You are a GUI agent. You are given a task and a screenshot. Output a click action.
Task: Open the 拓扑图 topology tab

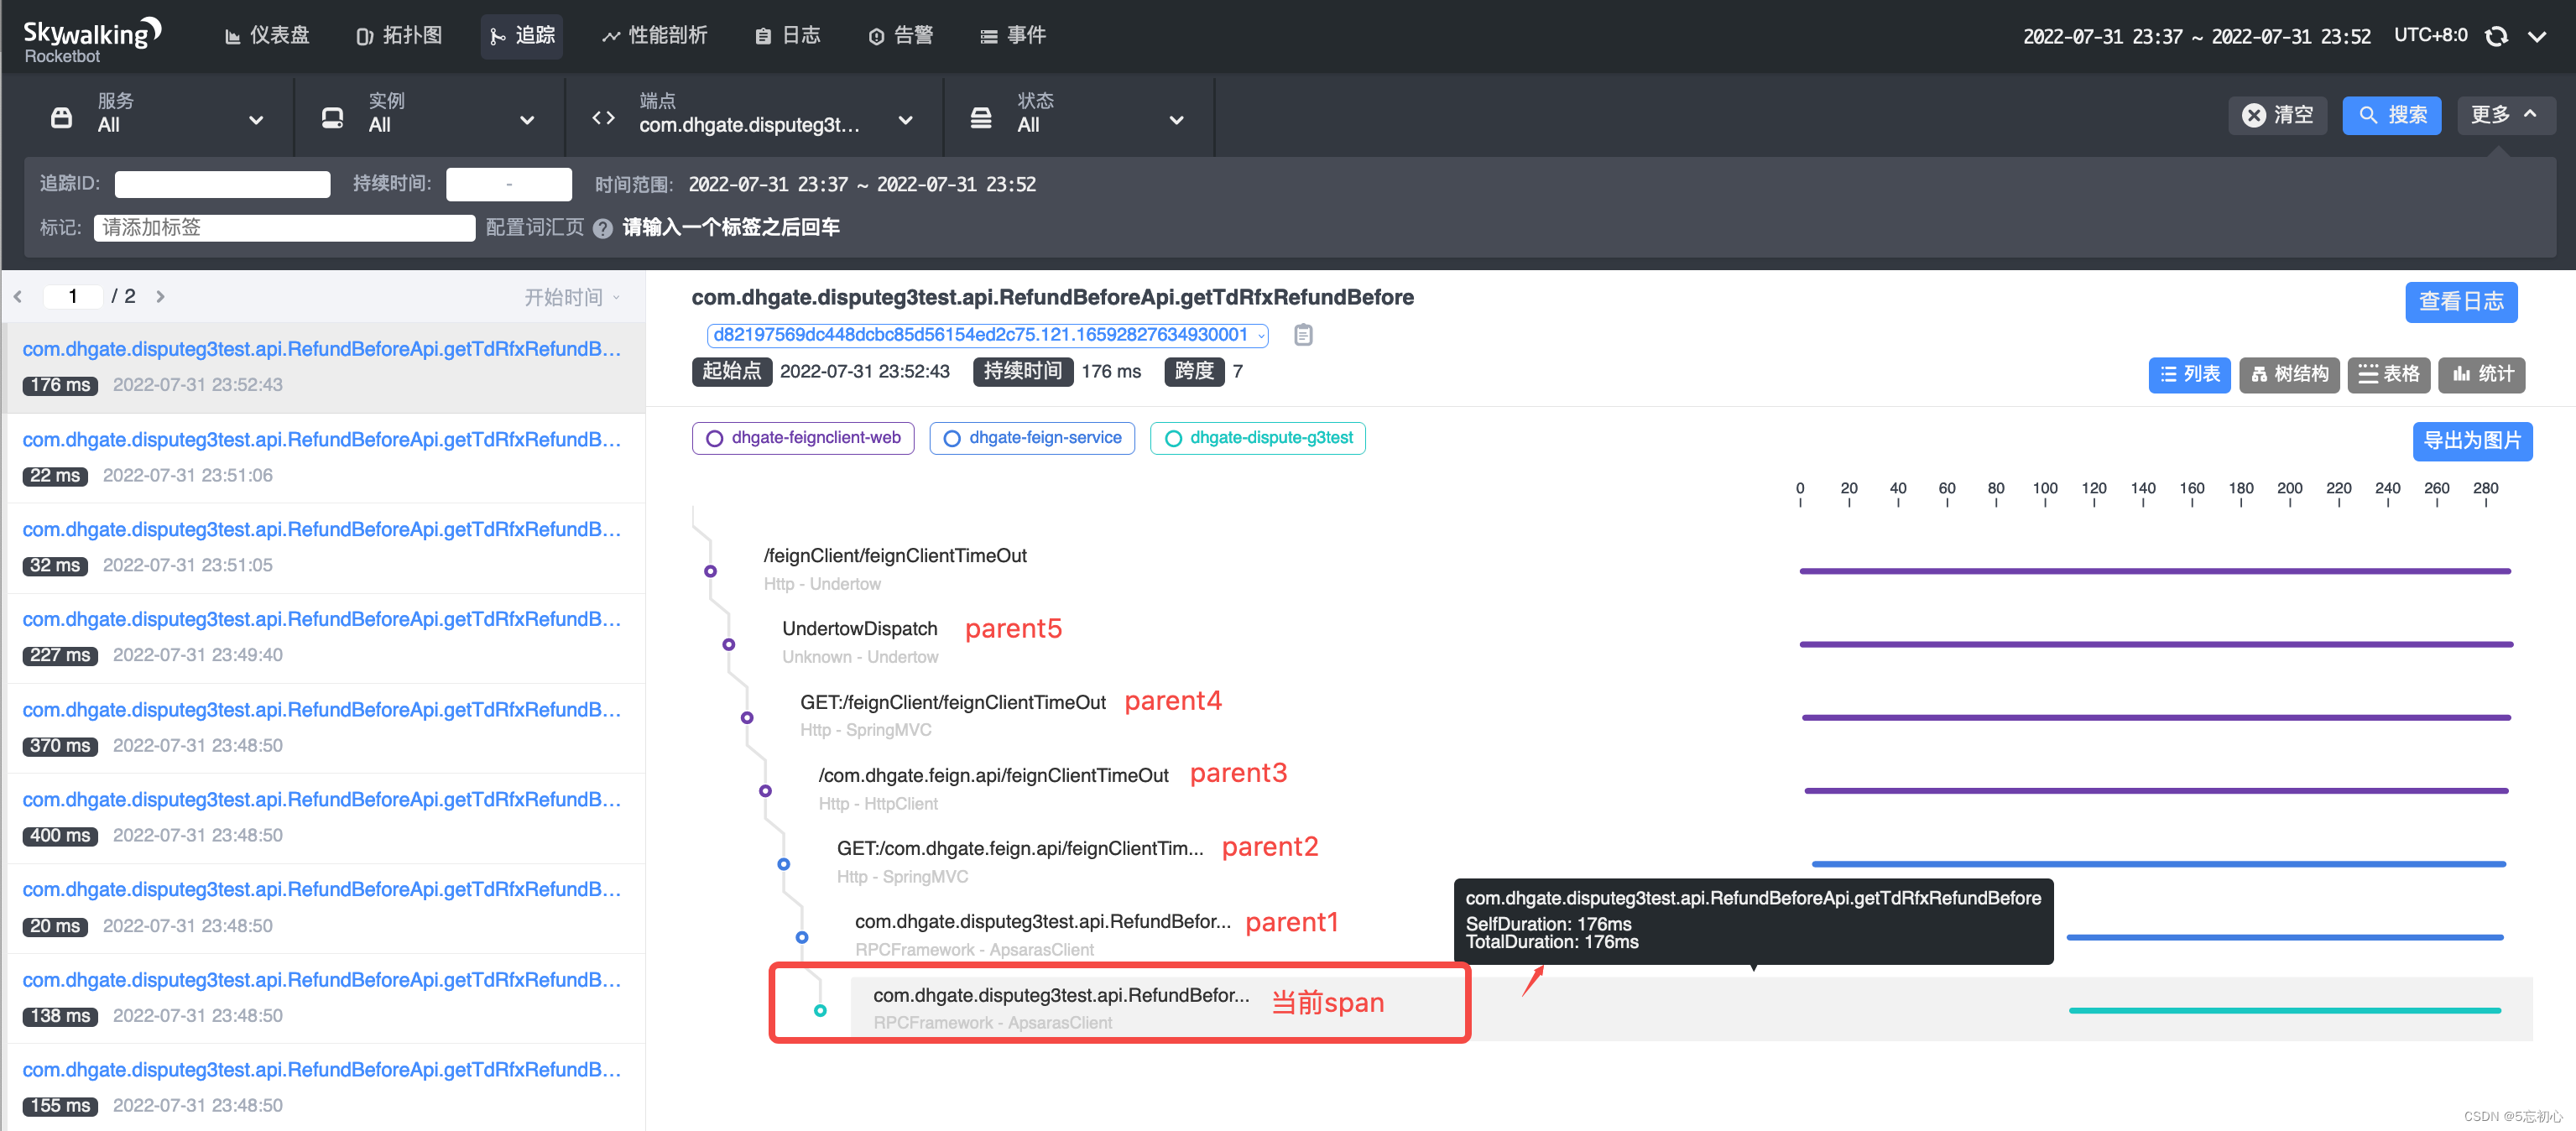pyautogui.click(x=399, y=36)
